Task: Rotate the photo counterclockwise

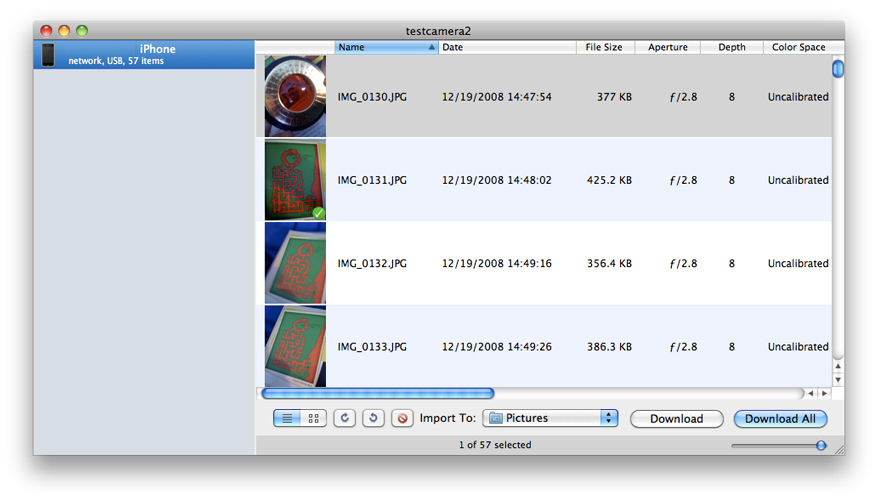Action: pyautogui.click(x=373, y=419)
